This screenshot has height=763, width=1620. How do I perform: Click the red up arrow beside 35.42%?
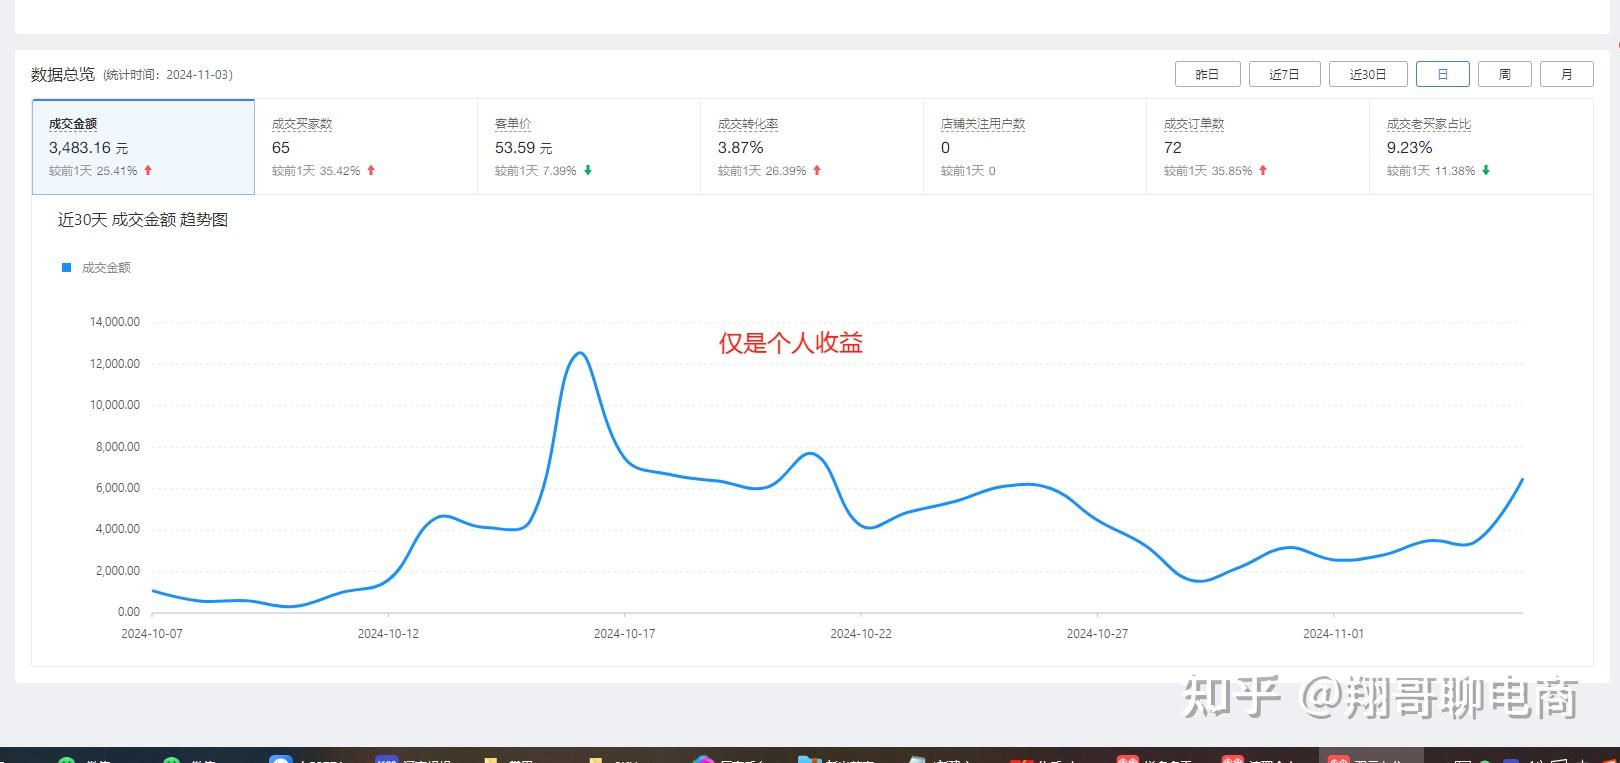(x=371, y=170)
